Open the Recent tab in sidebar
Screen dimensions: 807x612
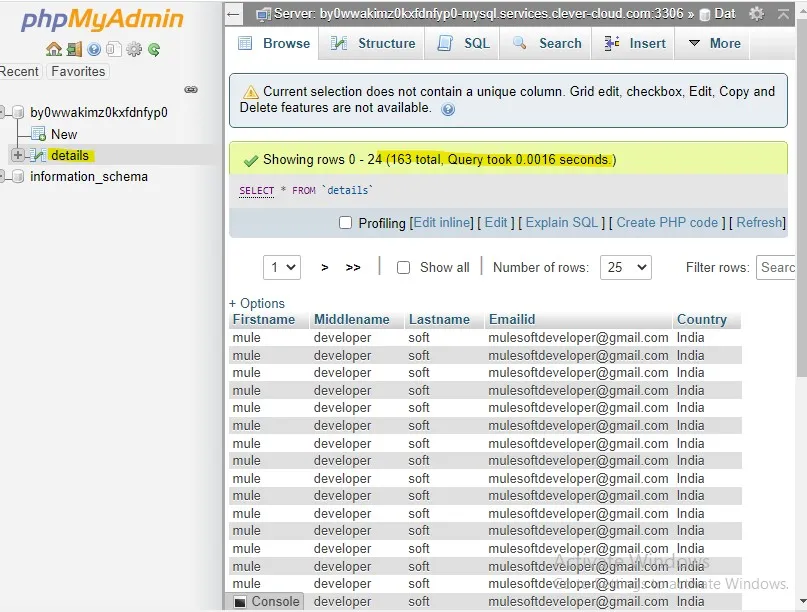pos(19,72)
